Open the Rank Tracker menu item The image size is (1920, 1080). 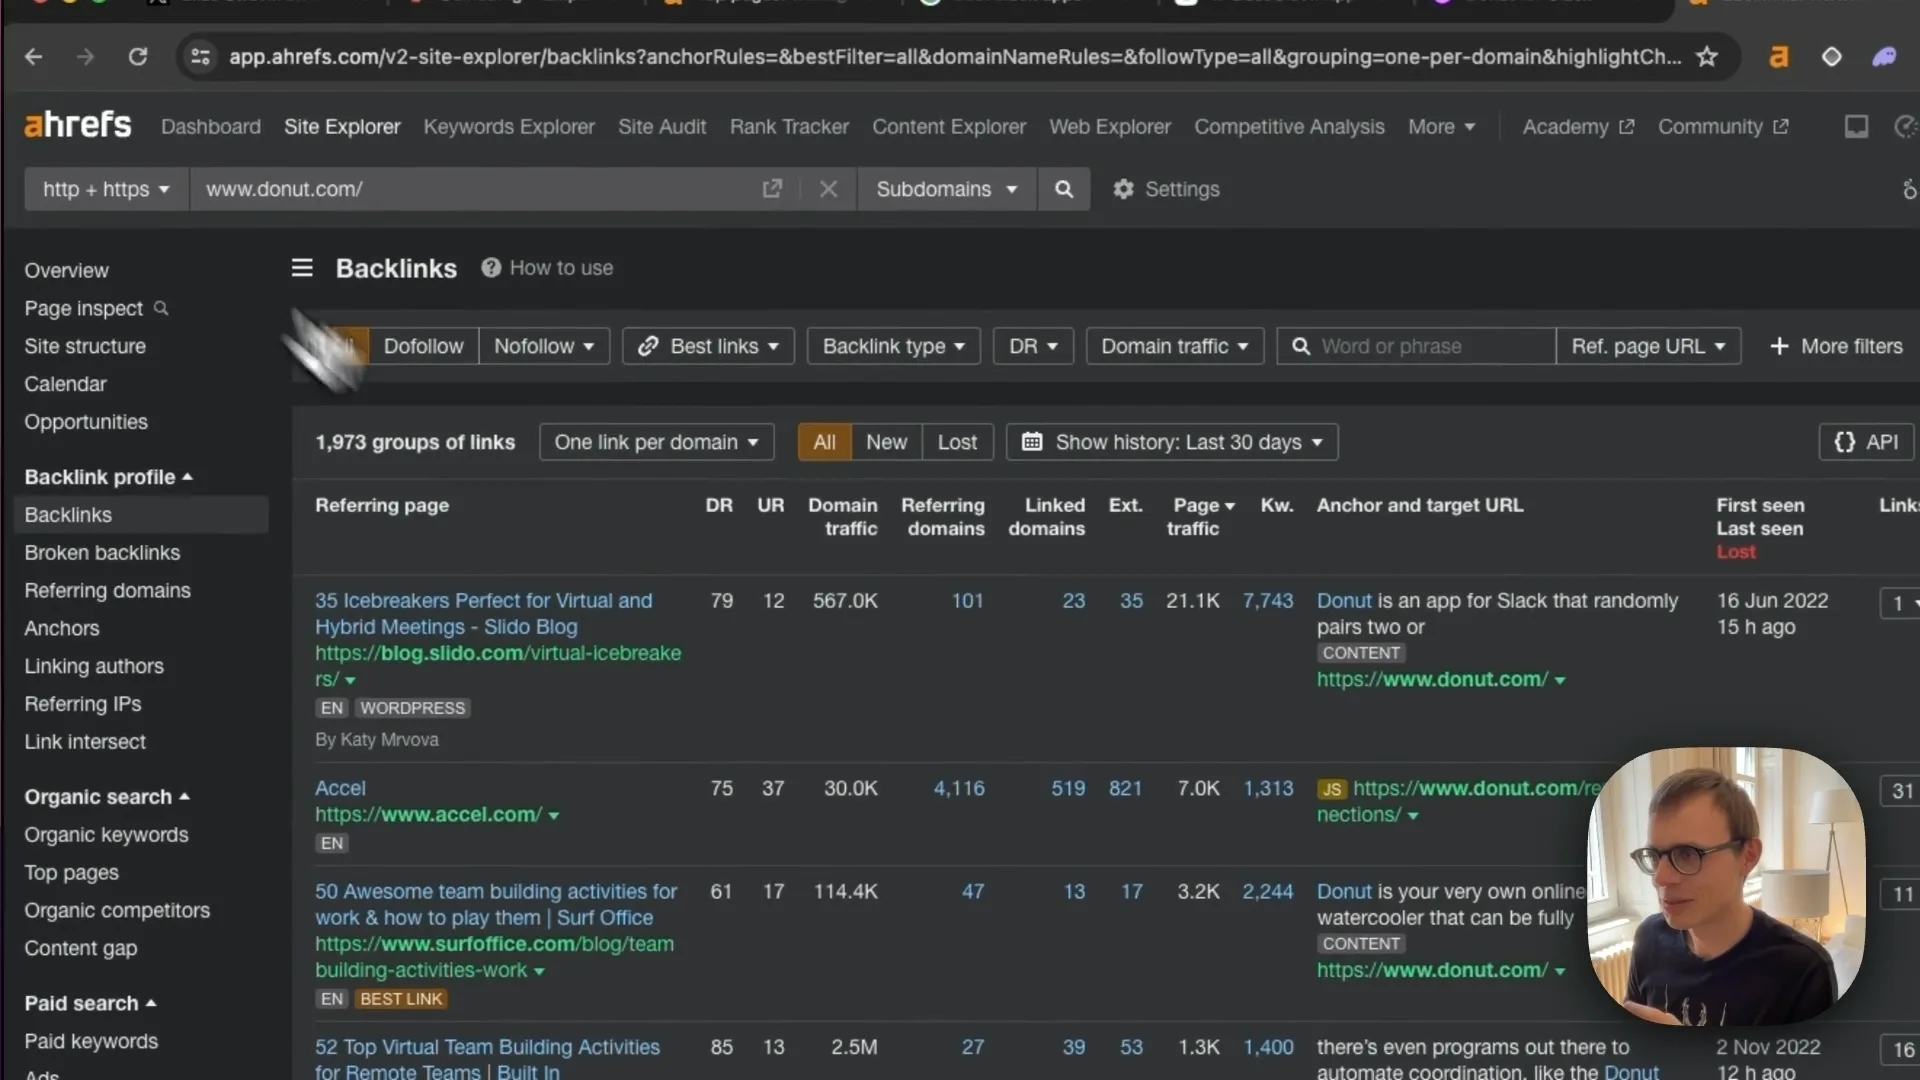click(789, 127)
